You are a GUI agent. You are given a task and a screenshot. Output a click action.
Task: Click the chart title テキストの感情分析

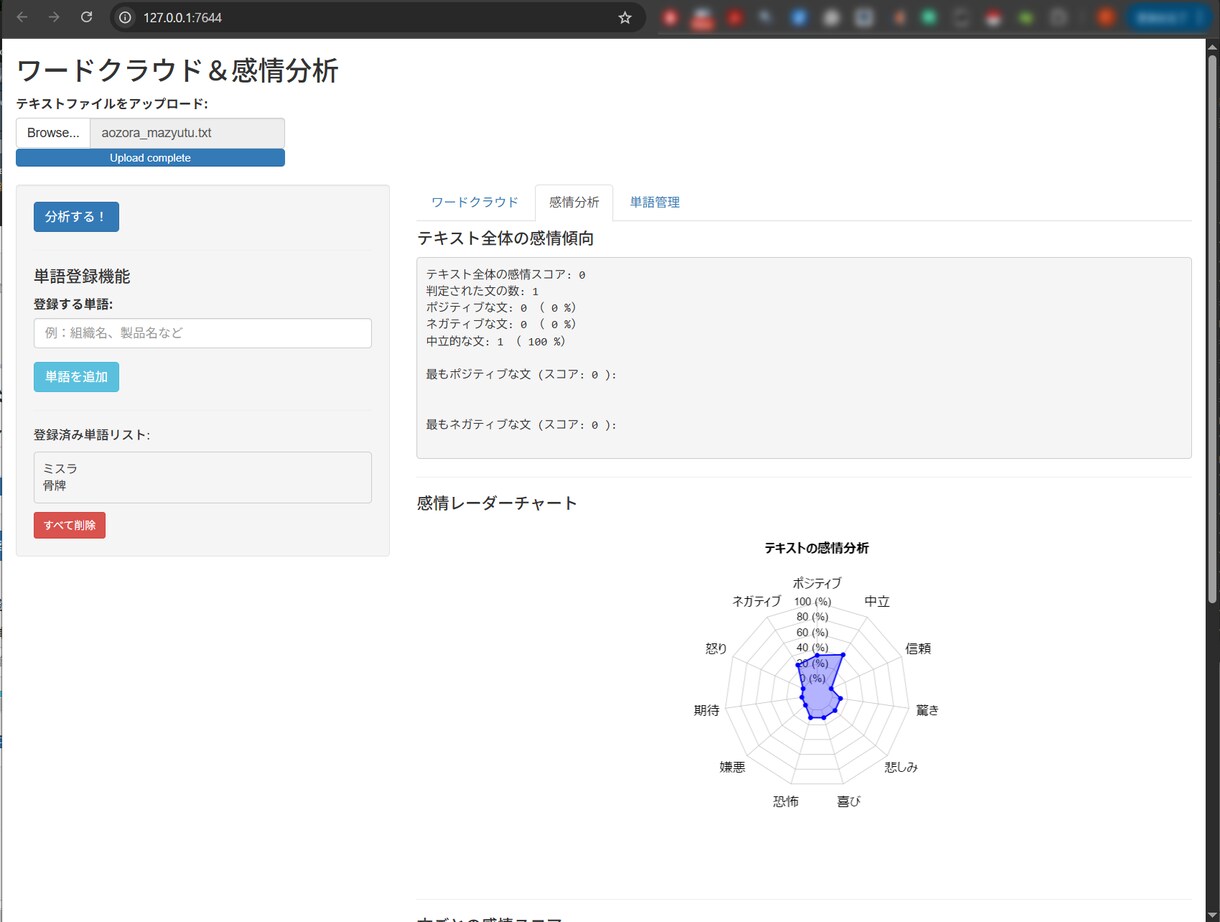pyautogui.click(x=816, y=548)
